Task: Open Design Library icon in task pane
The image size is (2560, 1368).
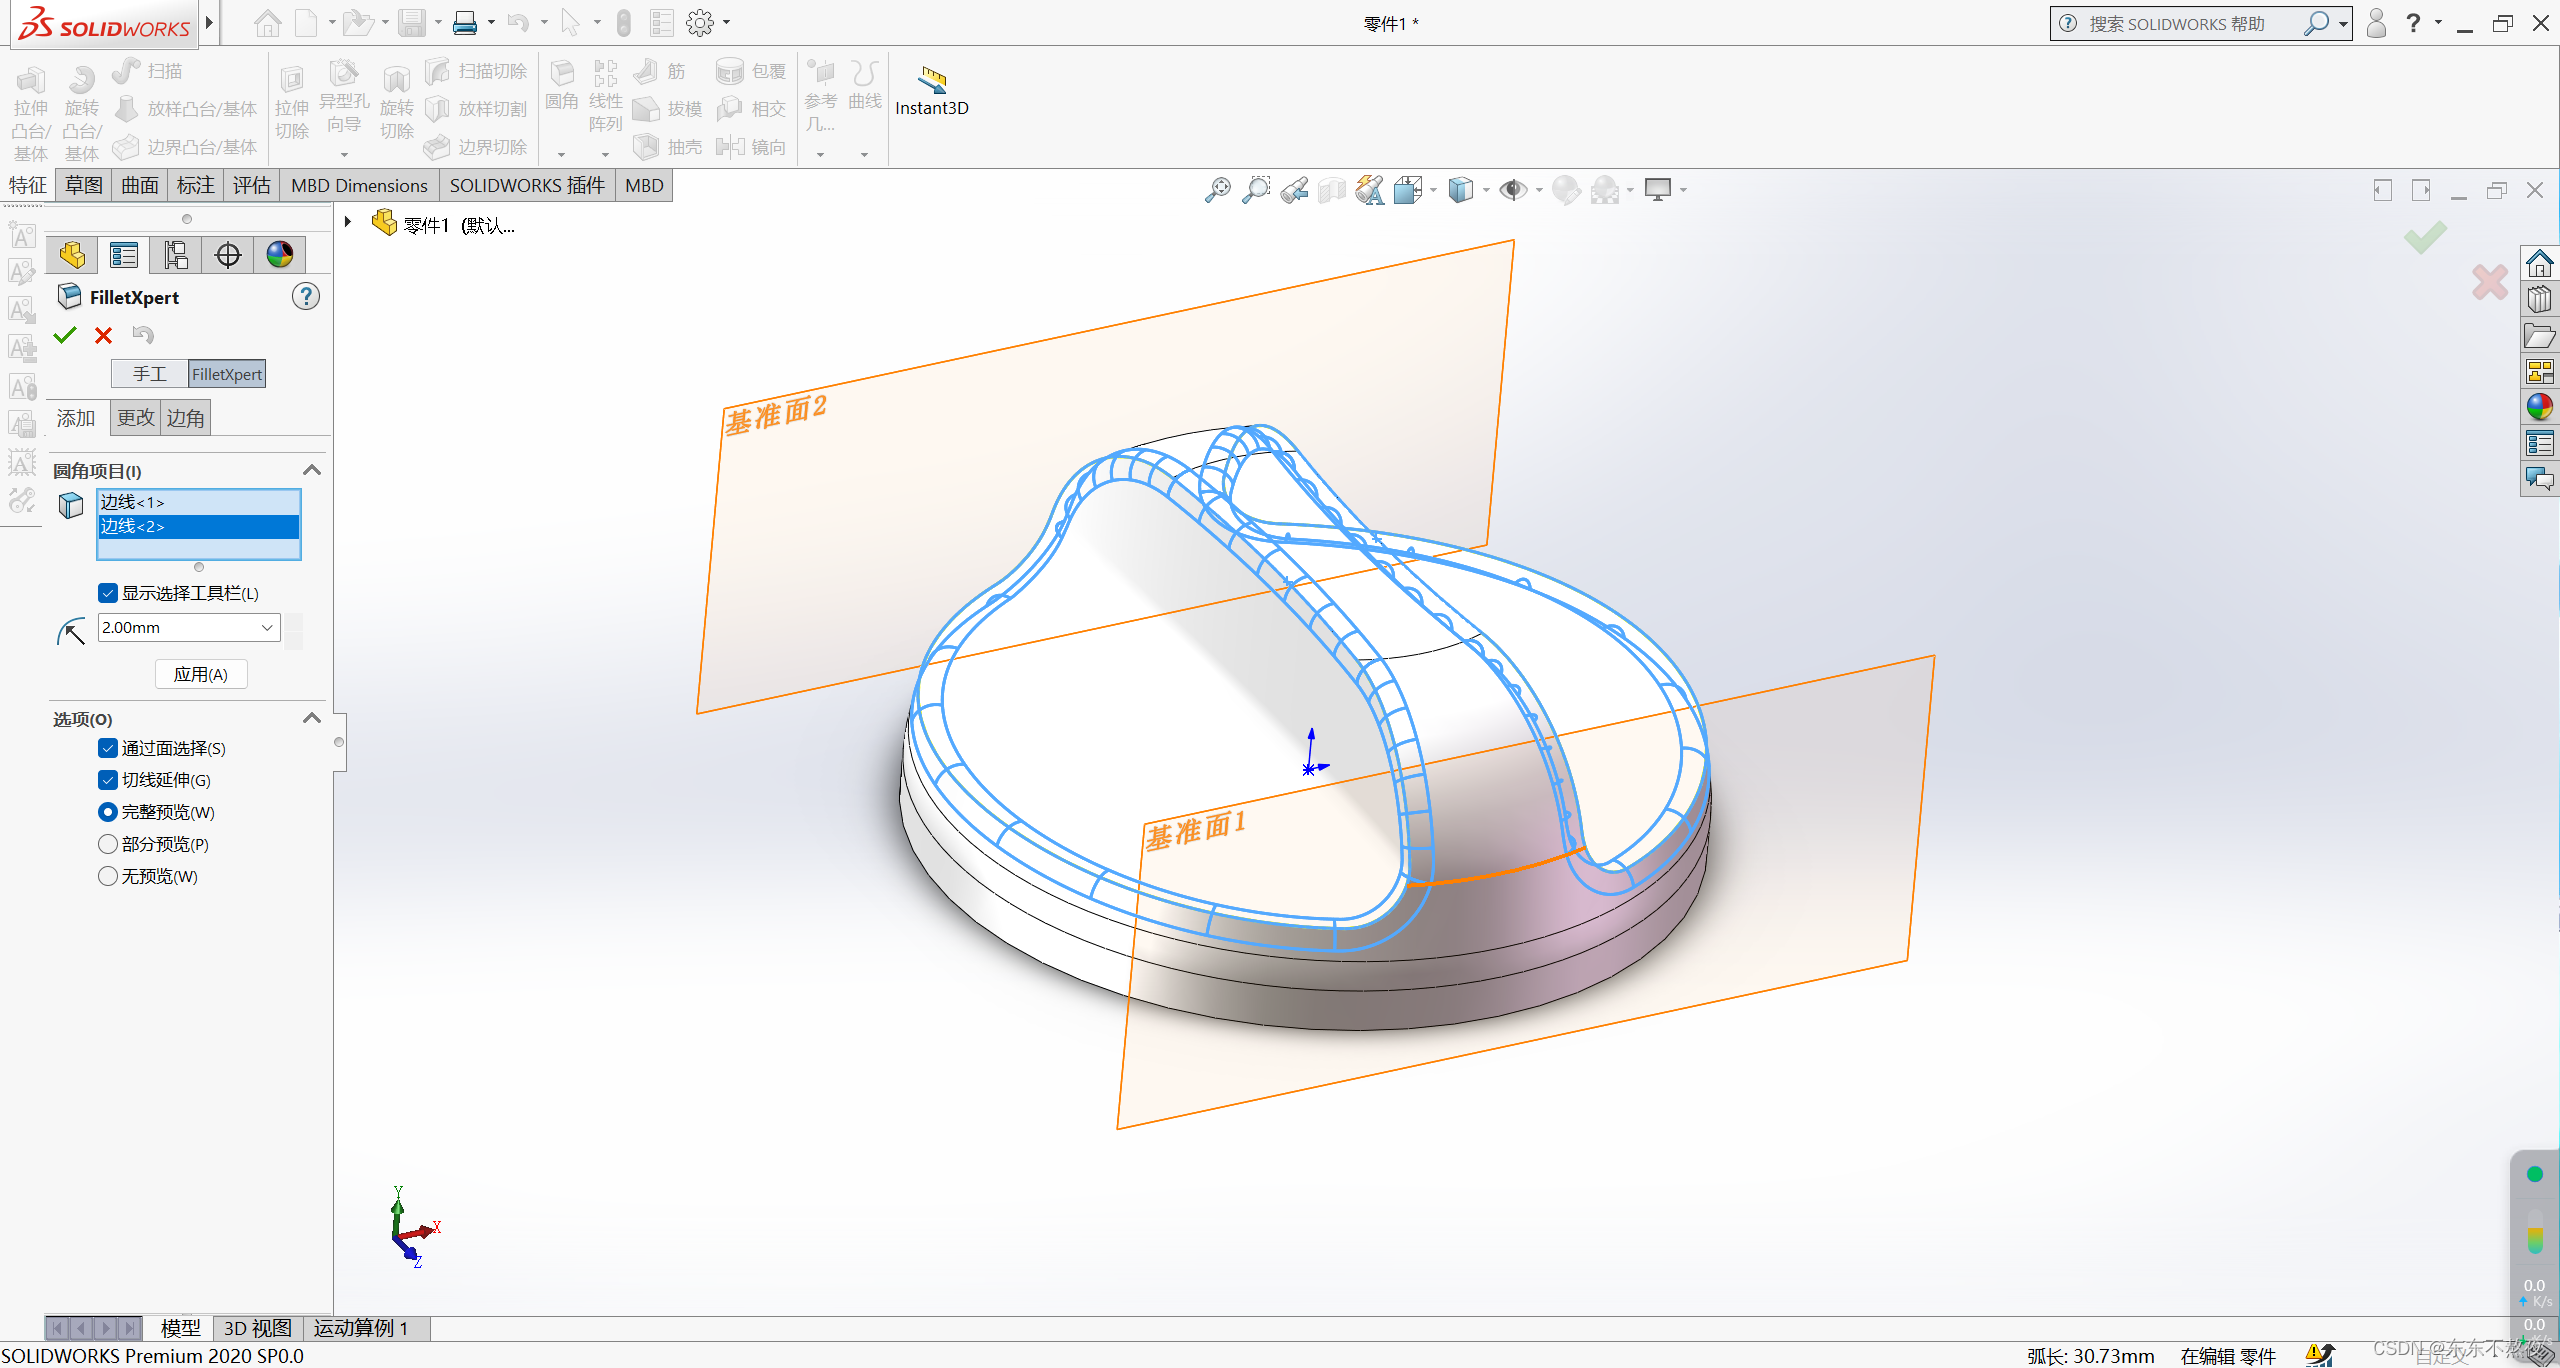Action: 2540,299
